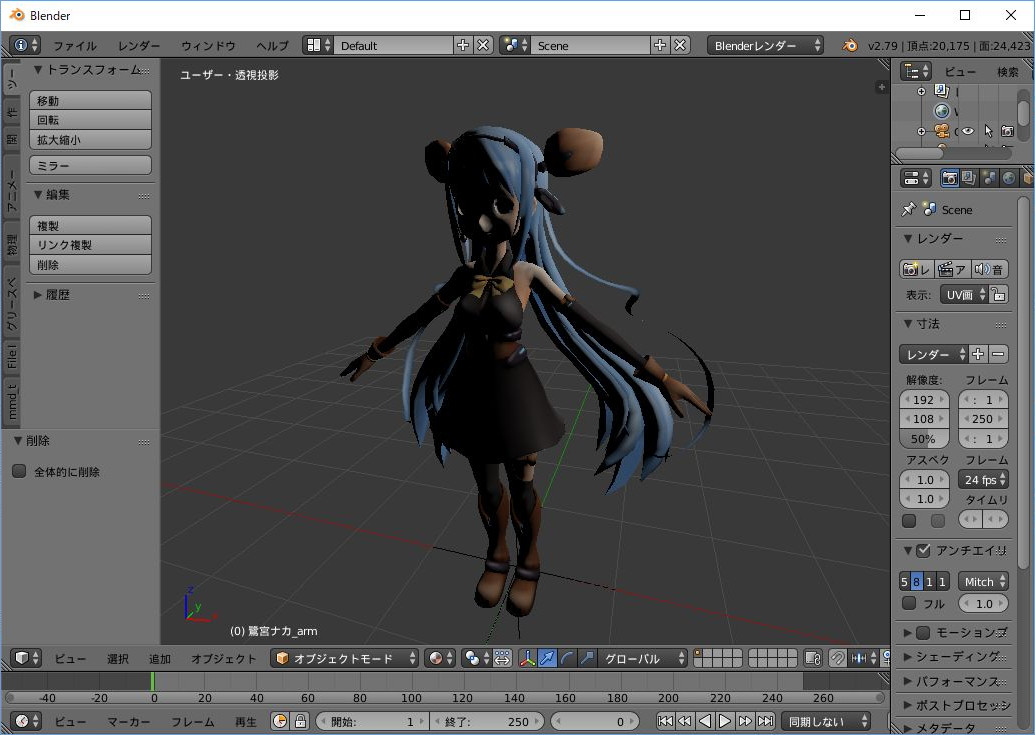Open the ウィンドウ menu
The width and height of the screenshot is (1035, 735).
208,46
